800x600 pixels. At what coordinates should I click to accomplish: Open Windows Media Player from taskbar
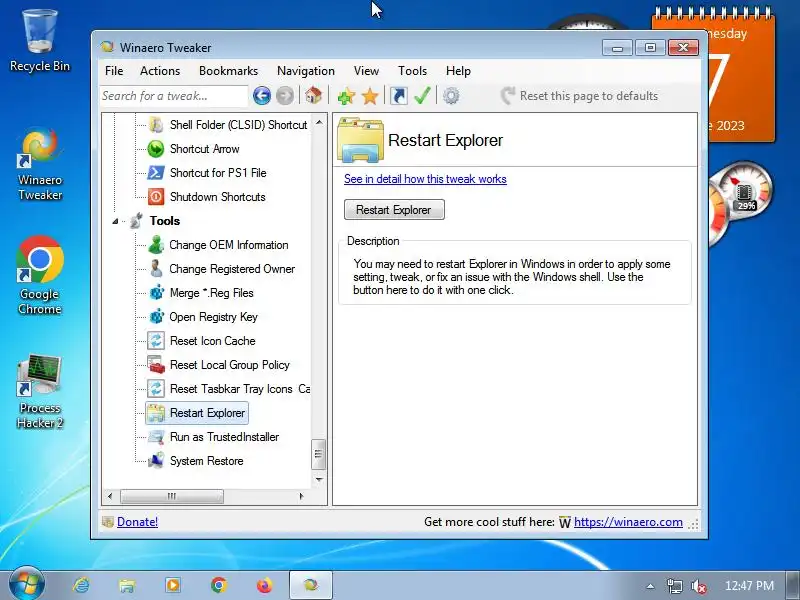coord(173,585)
